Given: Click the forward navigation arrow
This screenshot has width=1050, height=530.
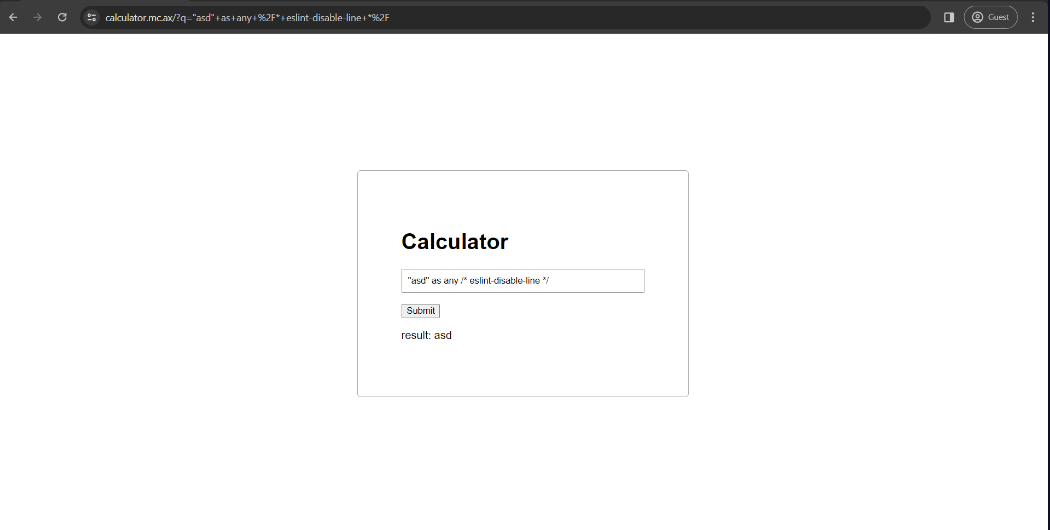Looking at the screenshot, I should pos(38,17).
